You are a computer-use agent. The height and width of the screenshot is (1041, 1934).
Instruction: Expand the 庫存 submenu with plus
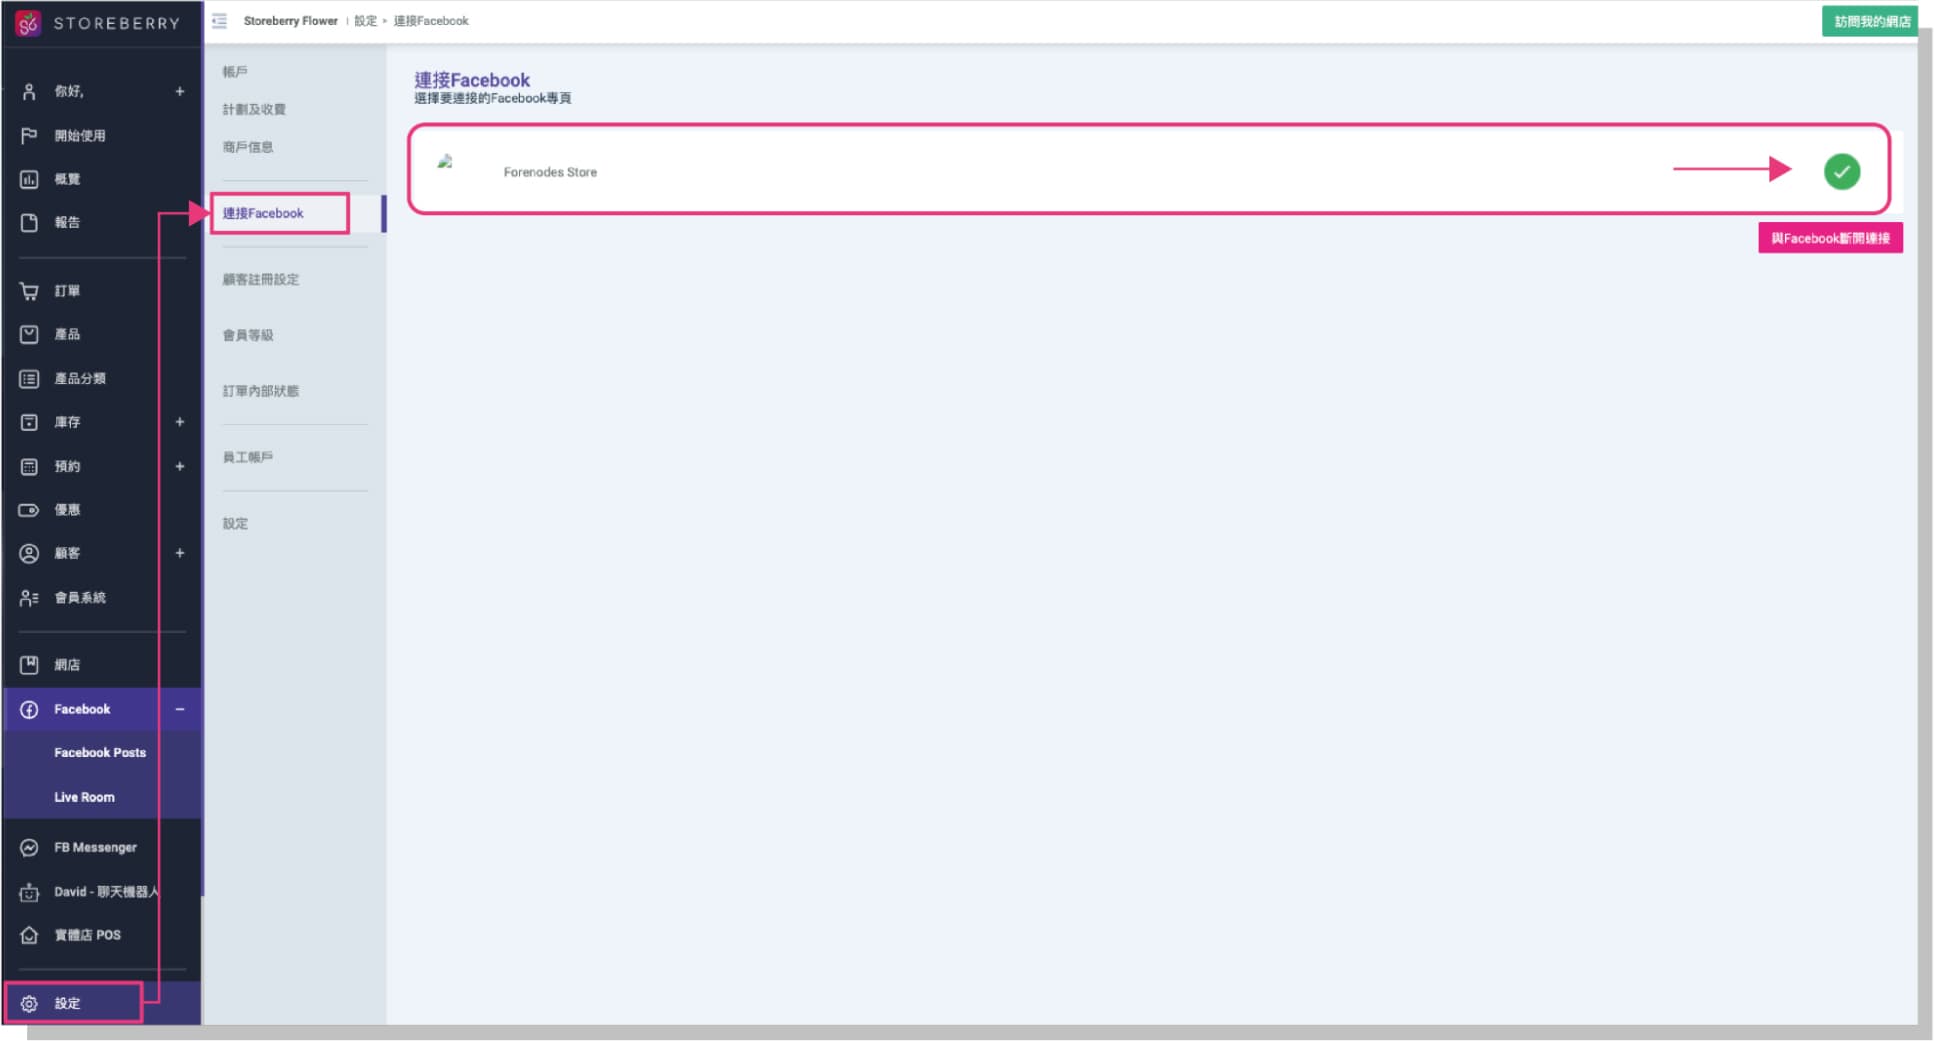point(180,422)
